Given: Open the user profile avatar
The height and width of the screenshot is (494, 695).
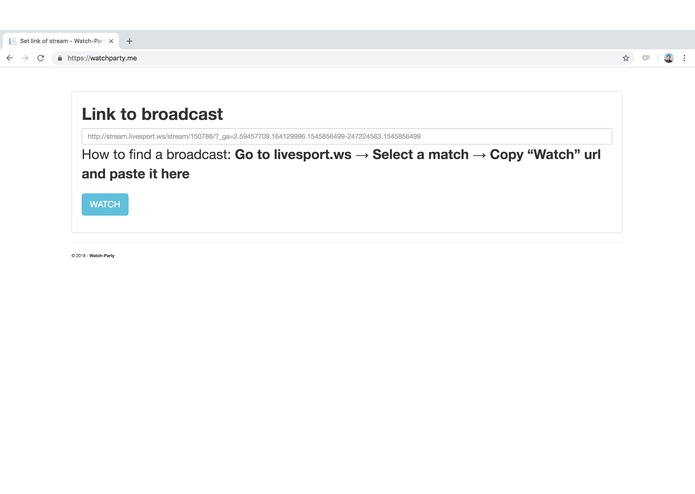Looking at the screenshot, I should point(668,58).
